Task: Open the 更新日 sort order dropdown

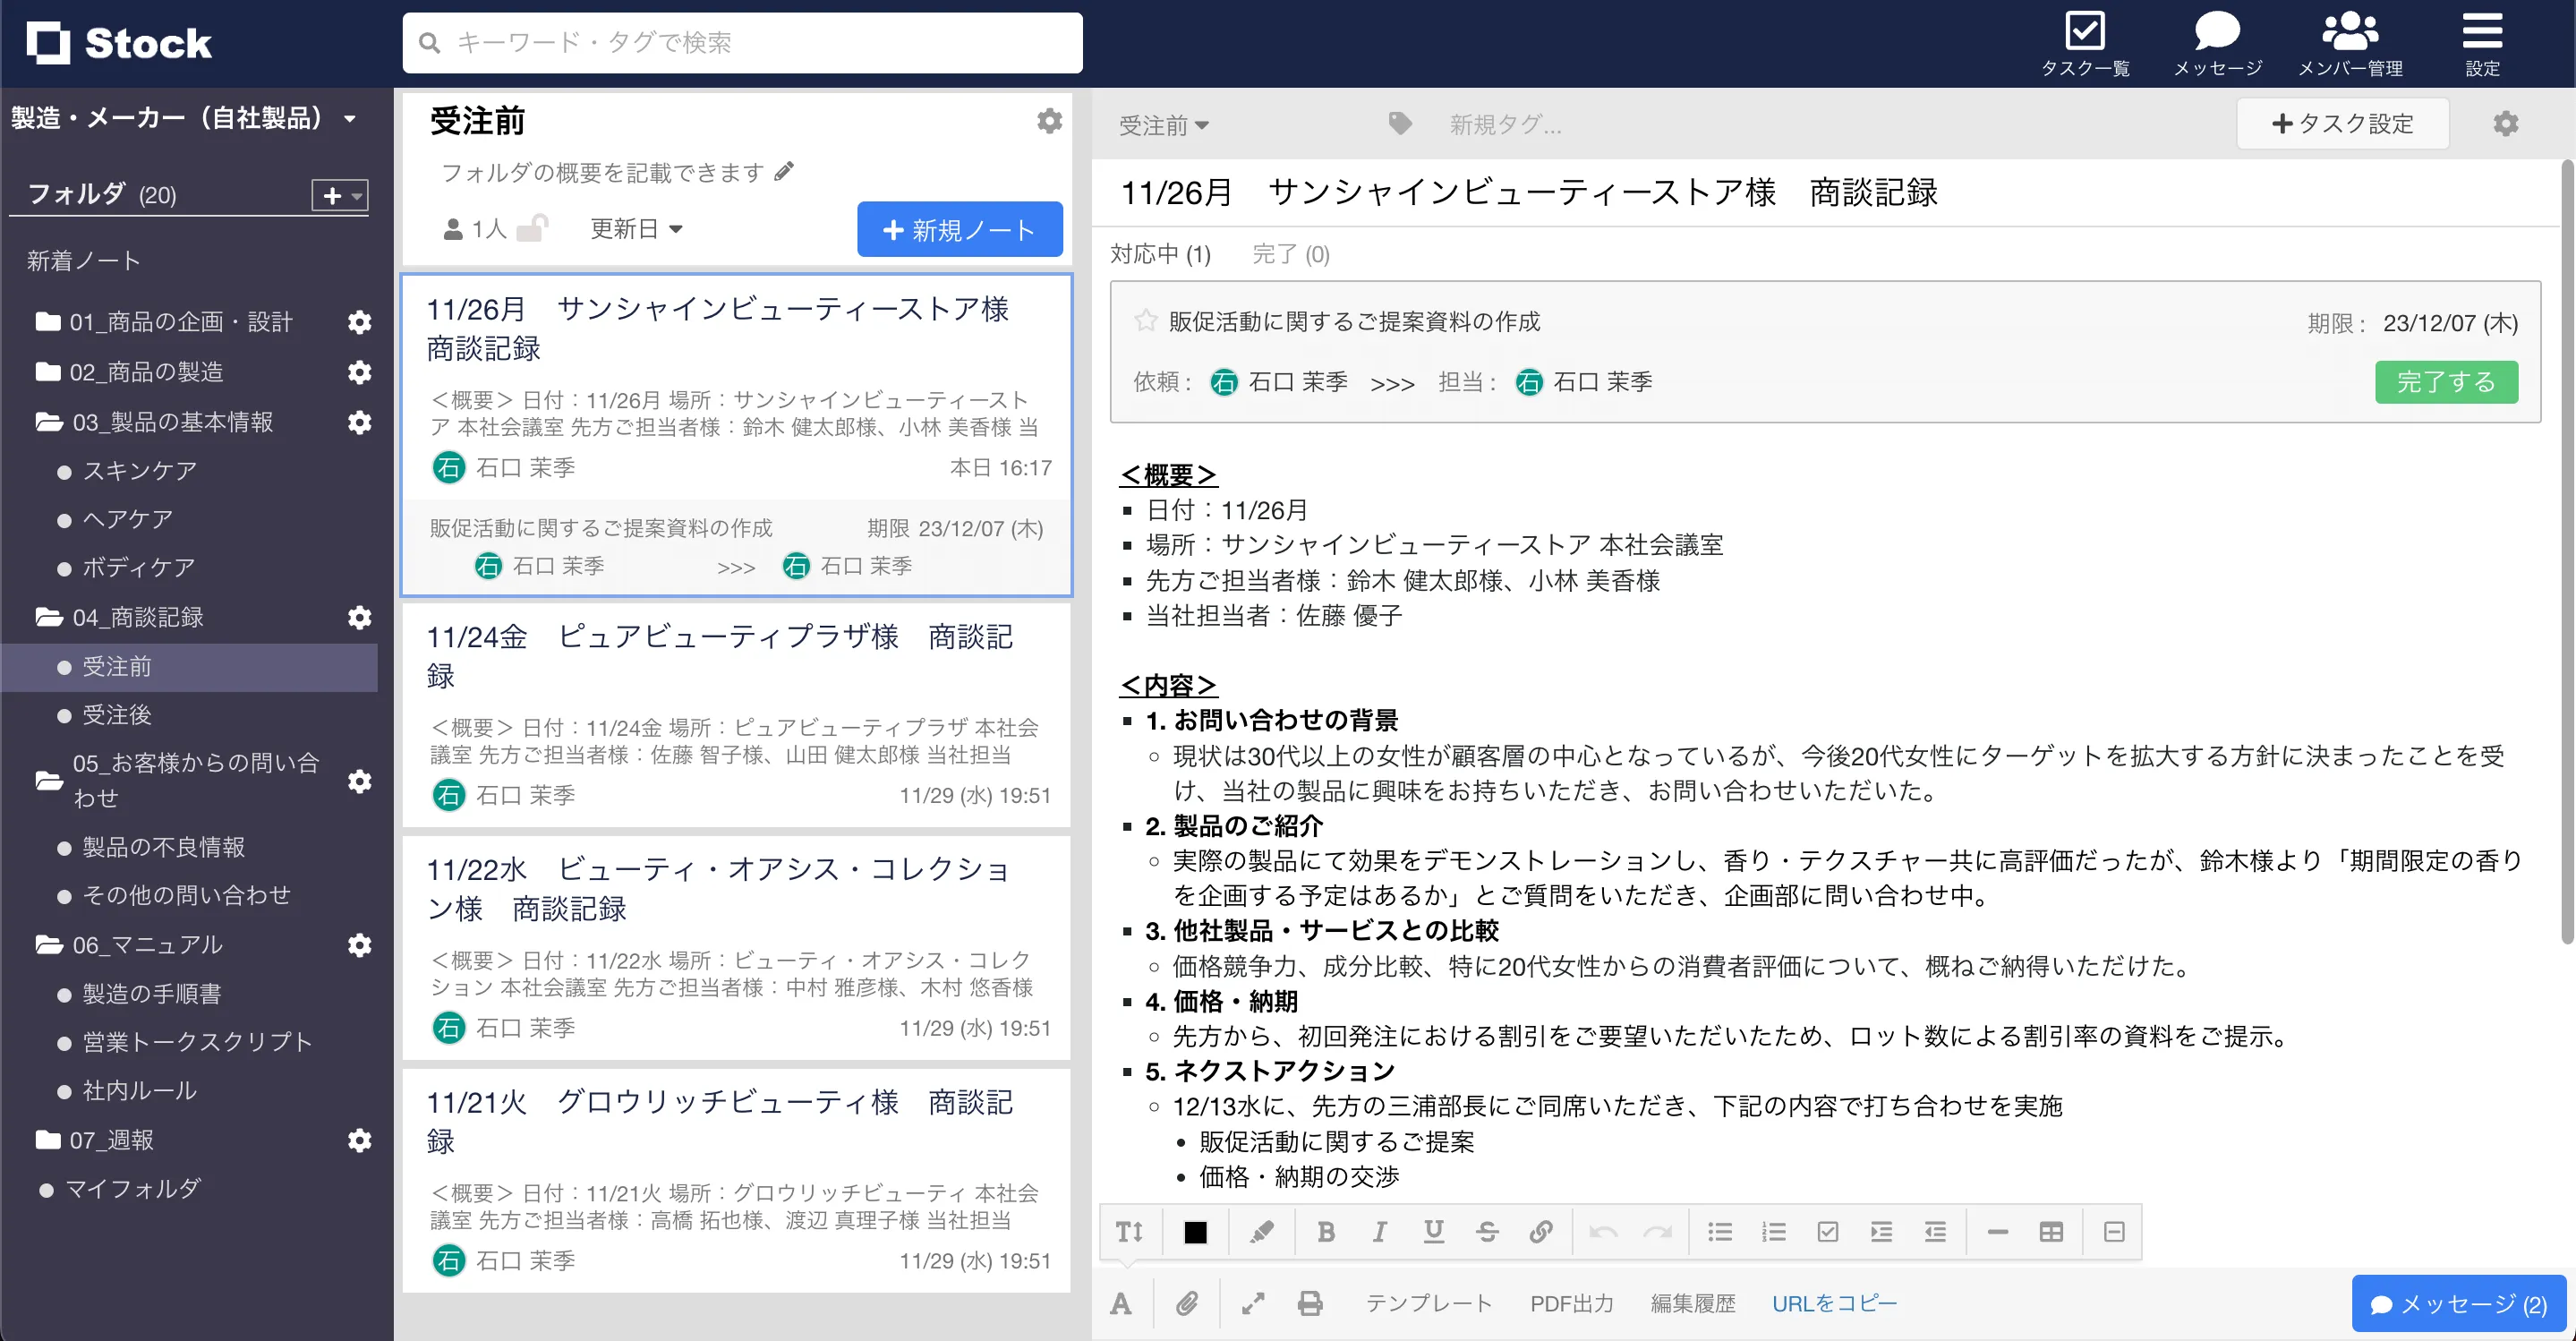Action: coord(636,228)
